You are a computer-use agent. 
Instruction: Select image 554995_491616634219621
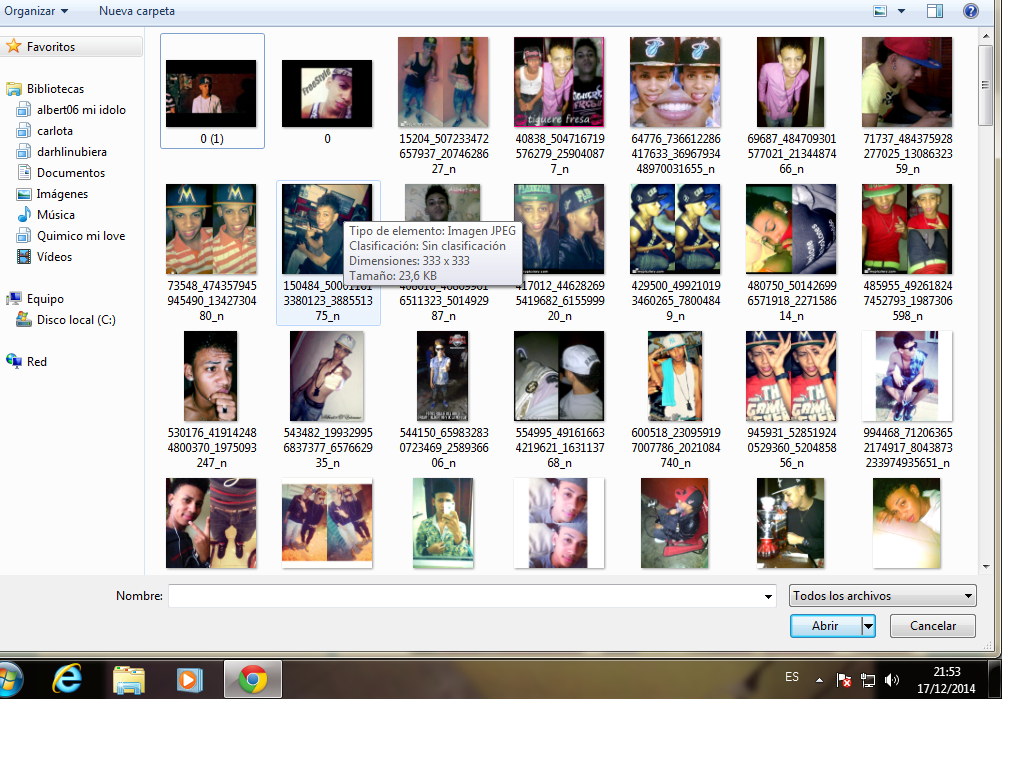click(559, 376)
